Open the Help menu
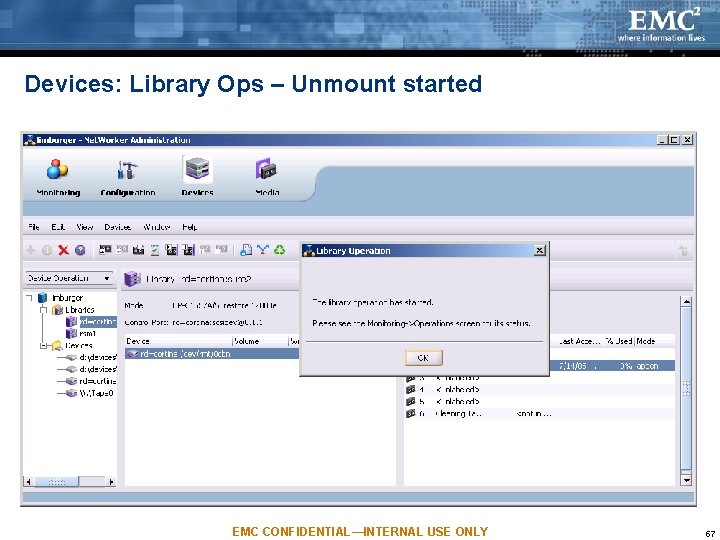Screen dimensions: 720x540 click(x=190, y=227)
